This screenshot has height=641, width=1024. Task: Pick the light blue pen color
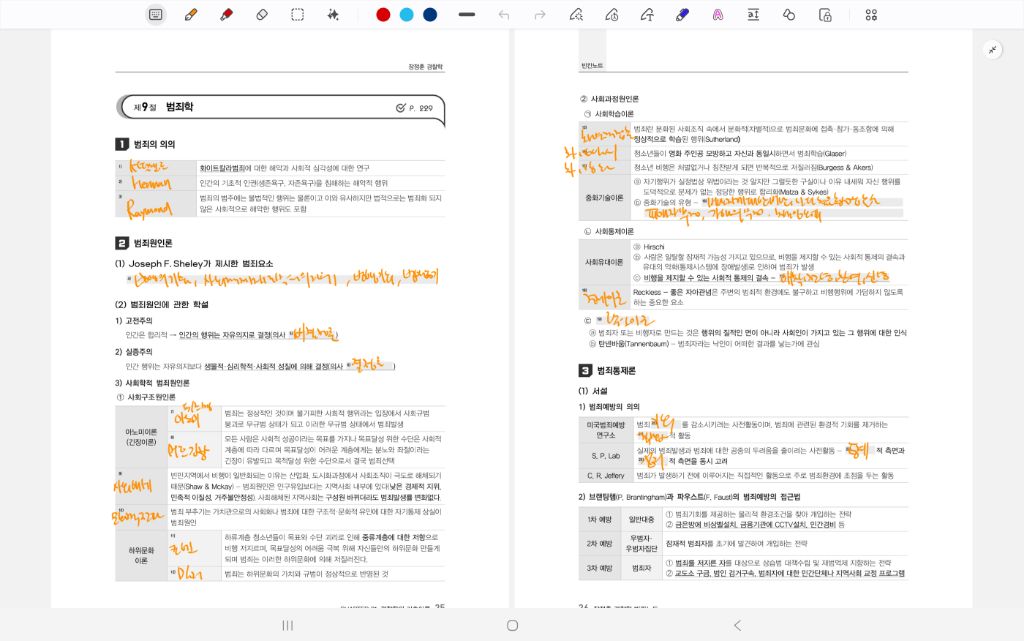coord(407,14)
